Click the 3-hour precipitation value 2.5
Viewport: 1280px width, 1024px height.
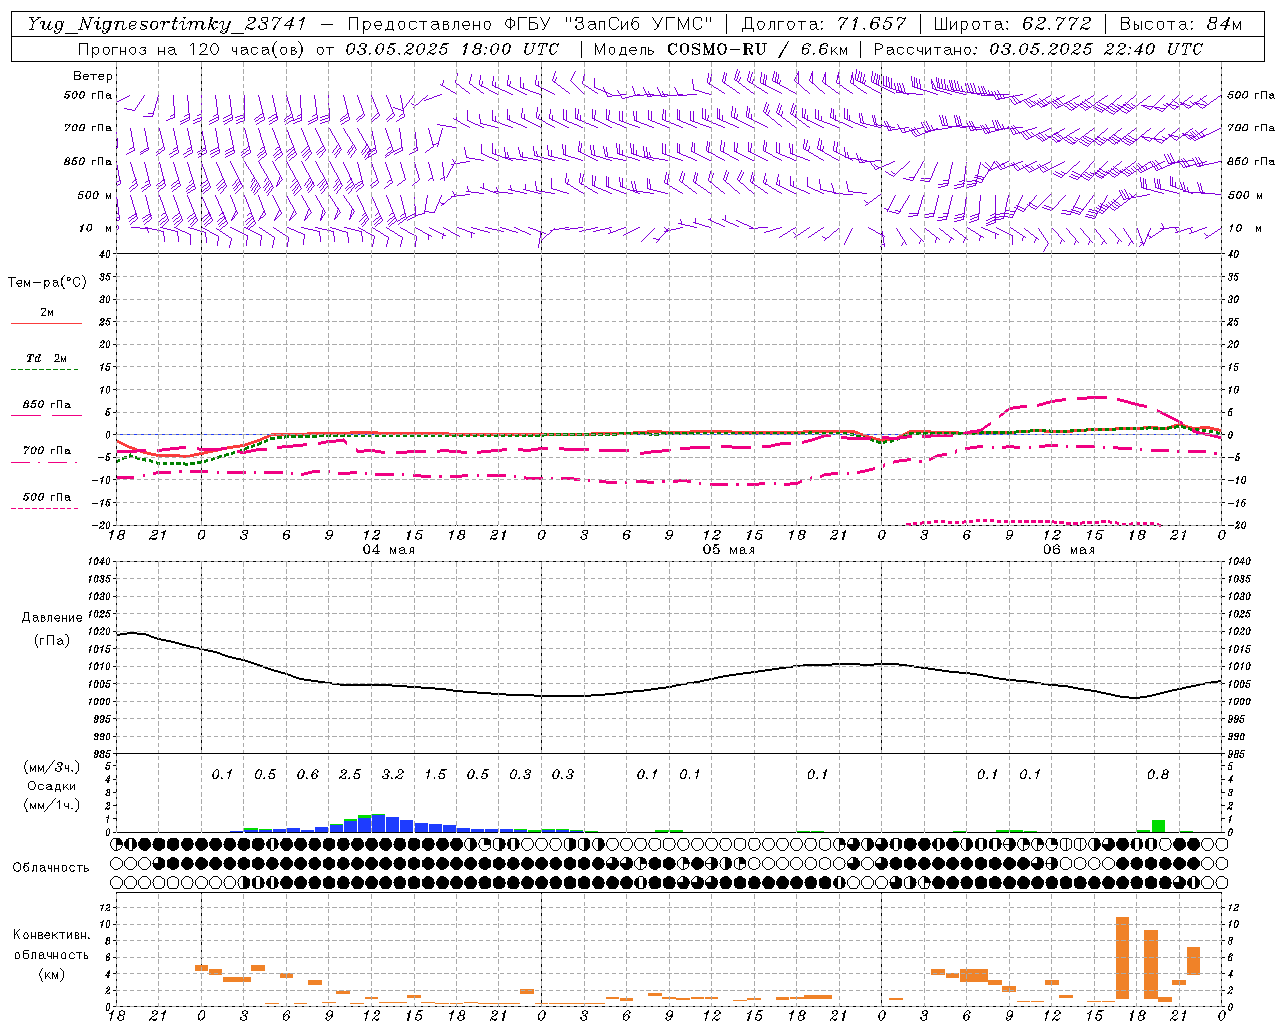click(350, 775)
